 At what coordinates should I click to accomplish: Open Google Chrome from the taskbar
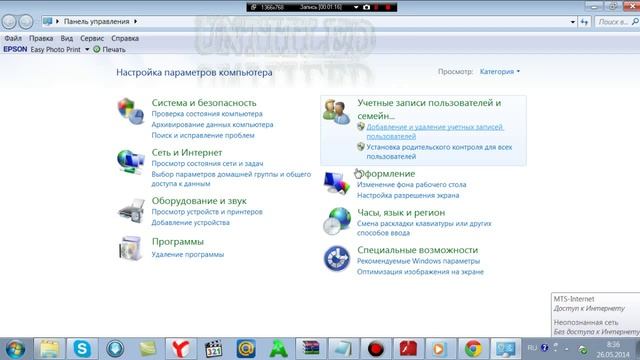473,349
